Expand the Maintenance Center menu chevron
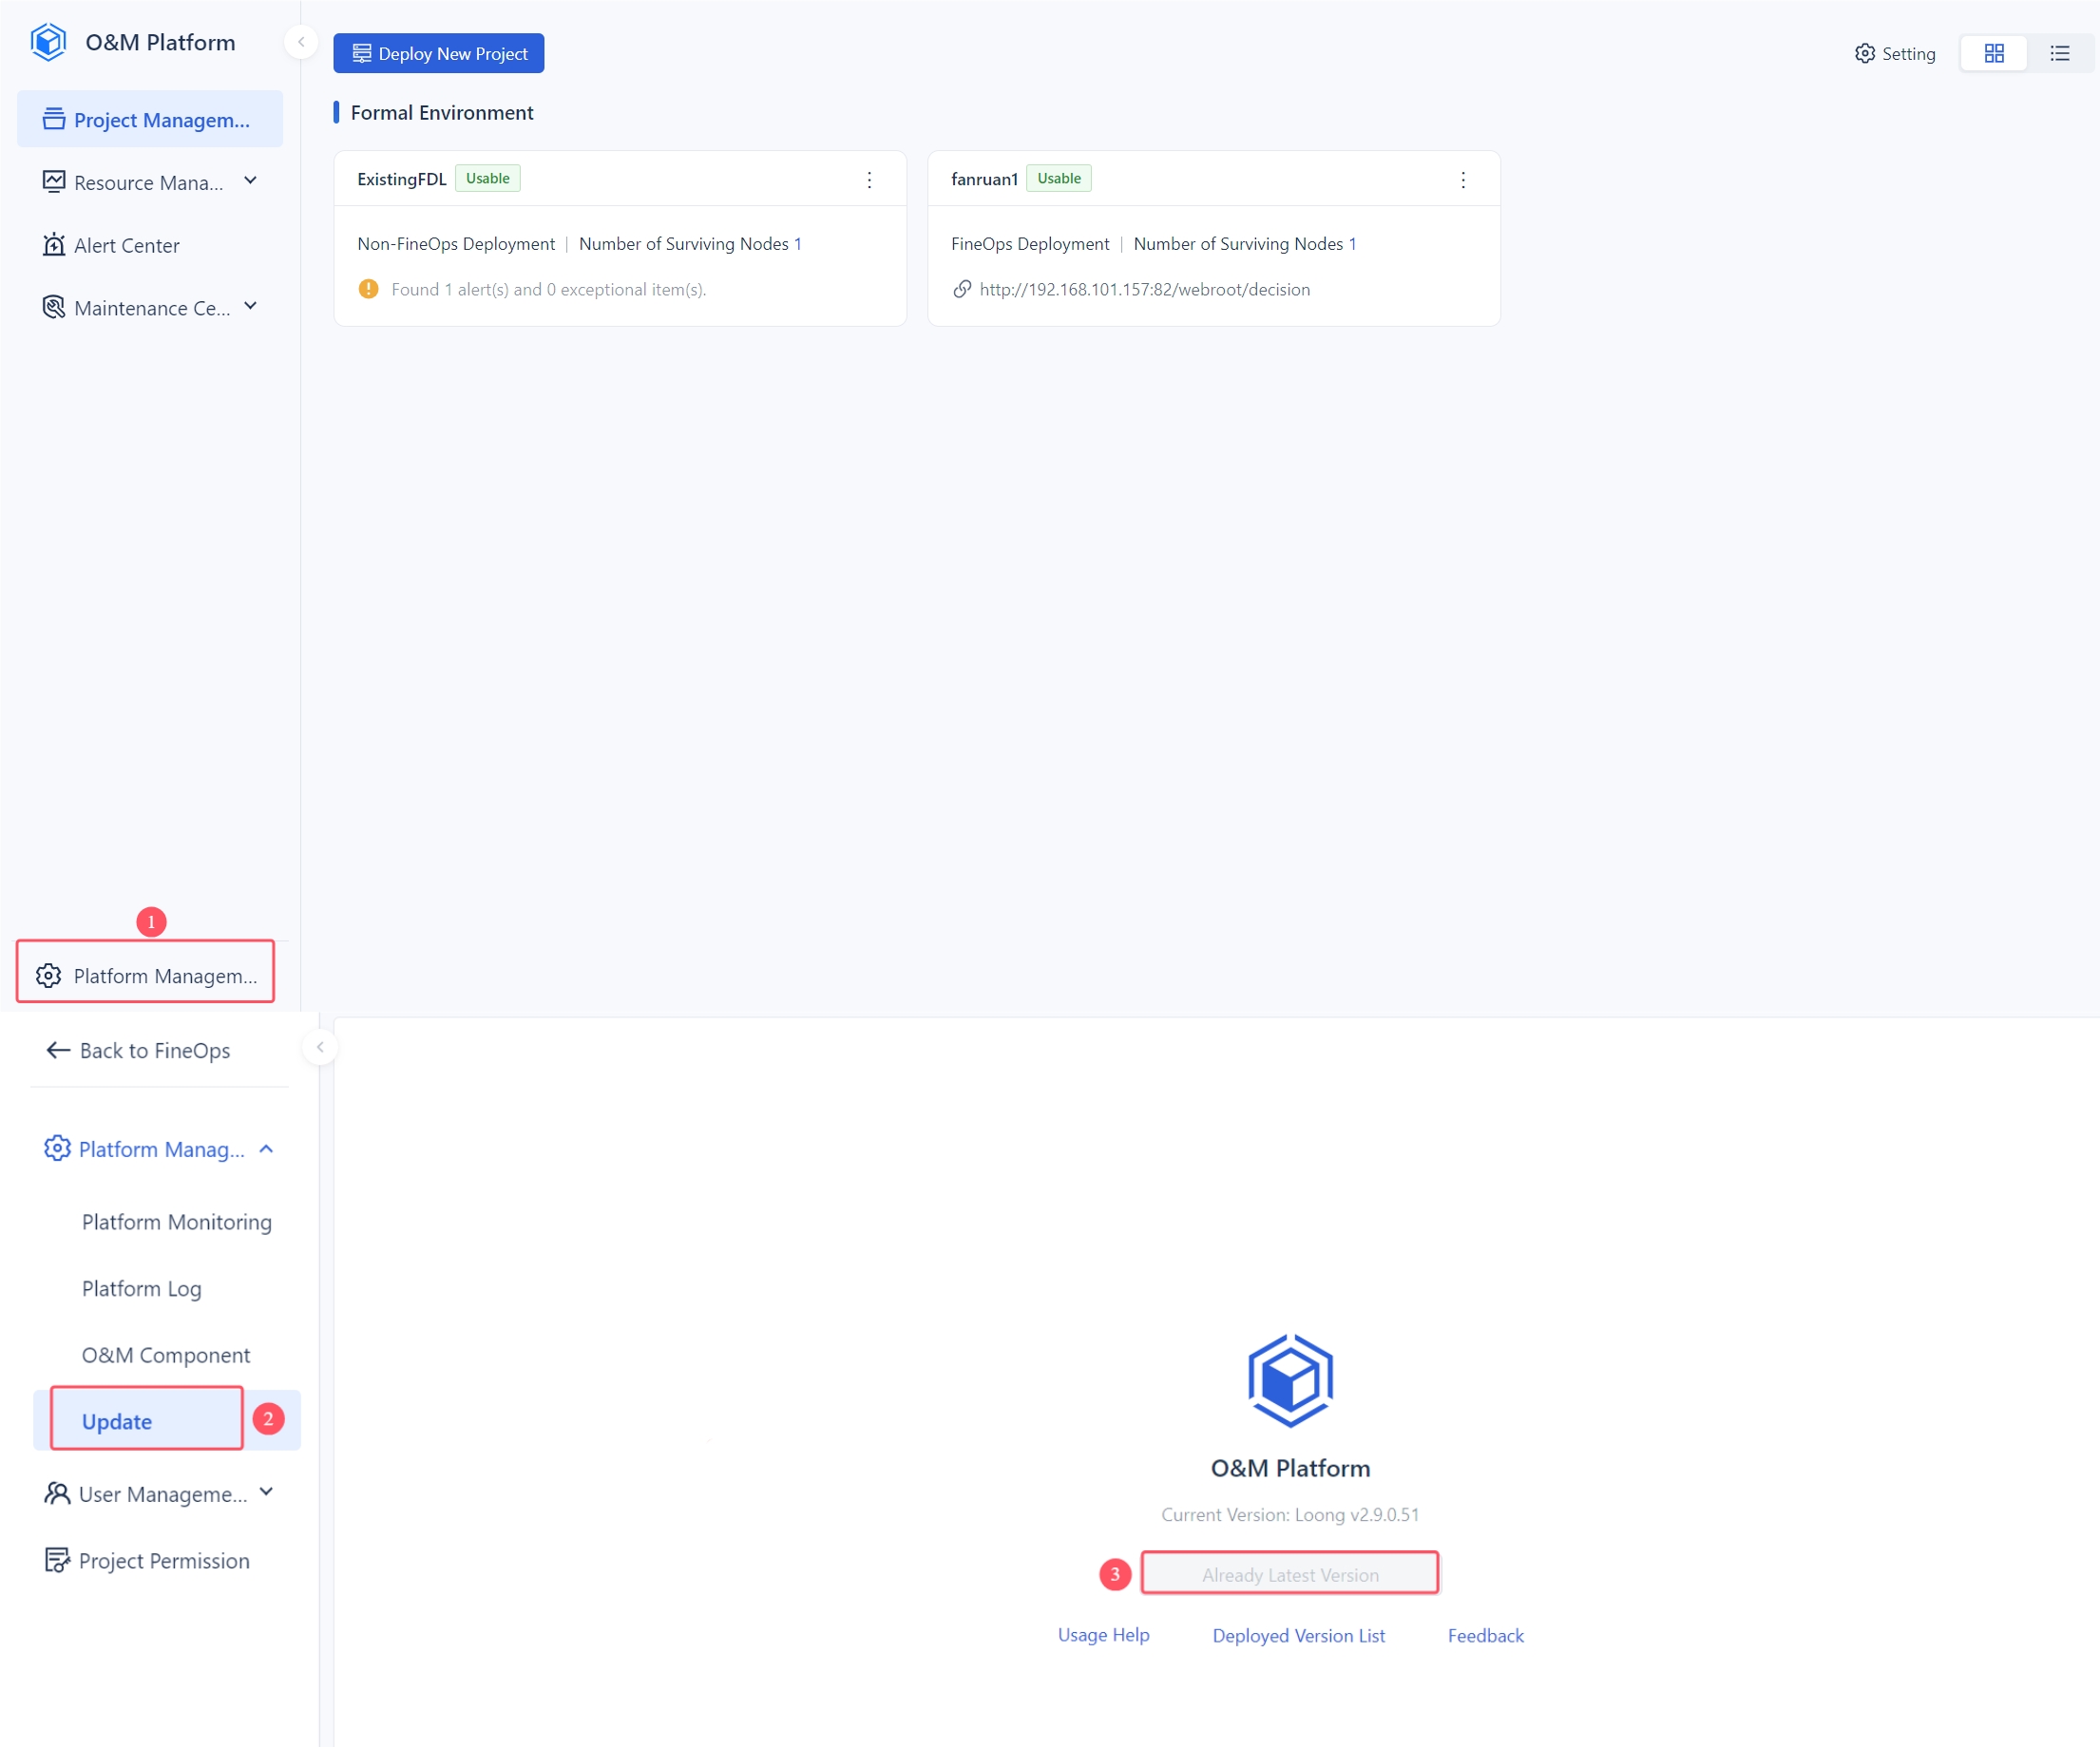2100x1747 pixels. point(251,307)
